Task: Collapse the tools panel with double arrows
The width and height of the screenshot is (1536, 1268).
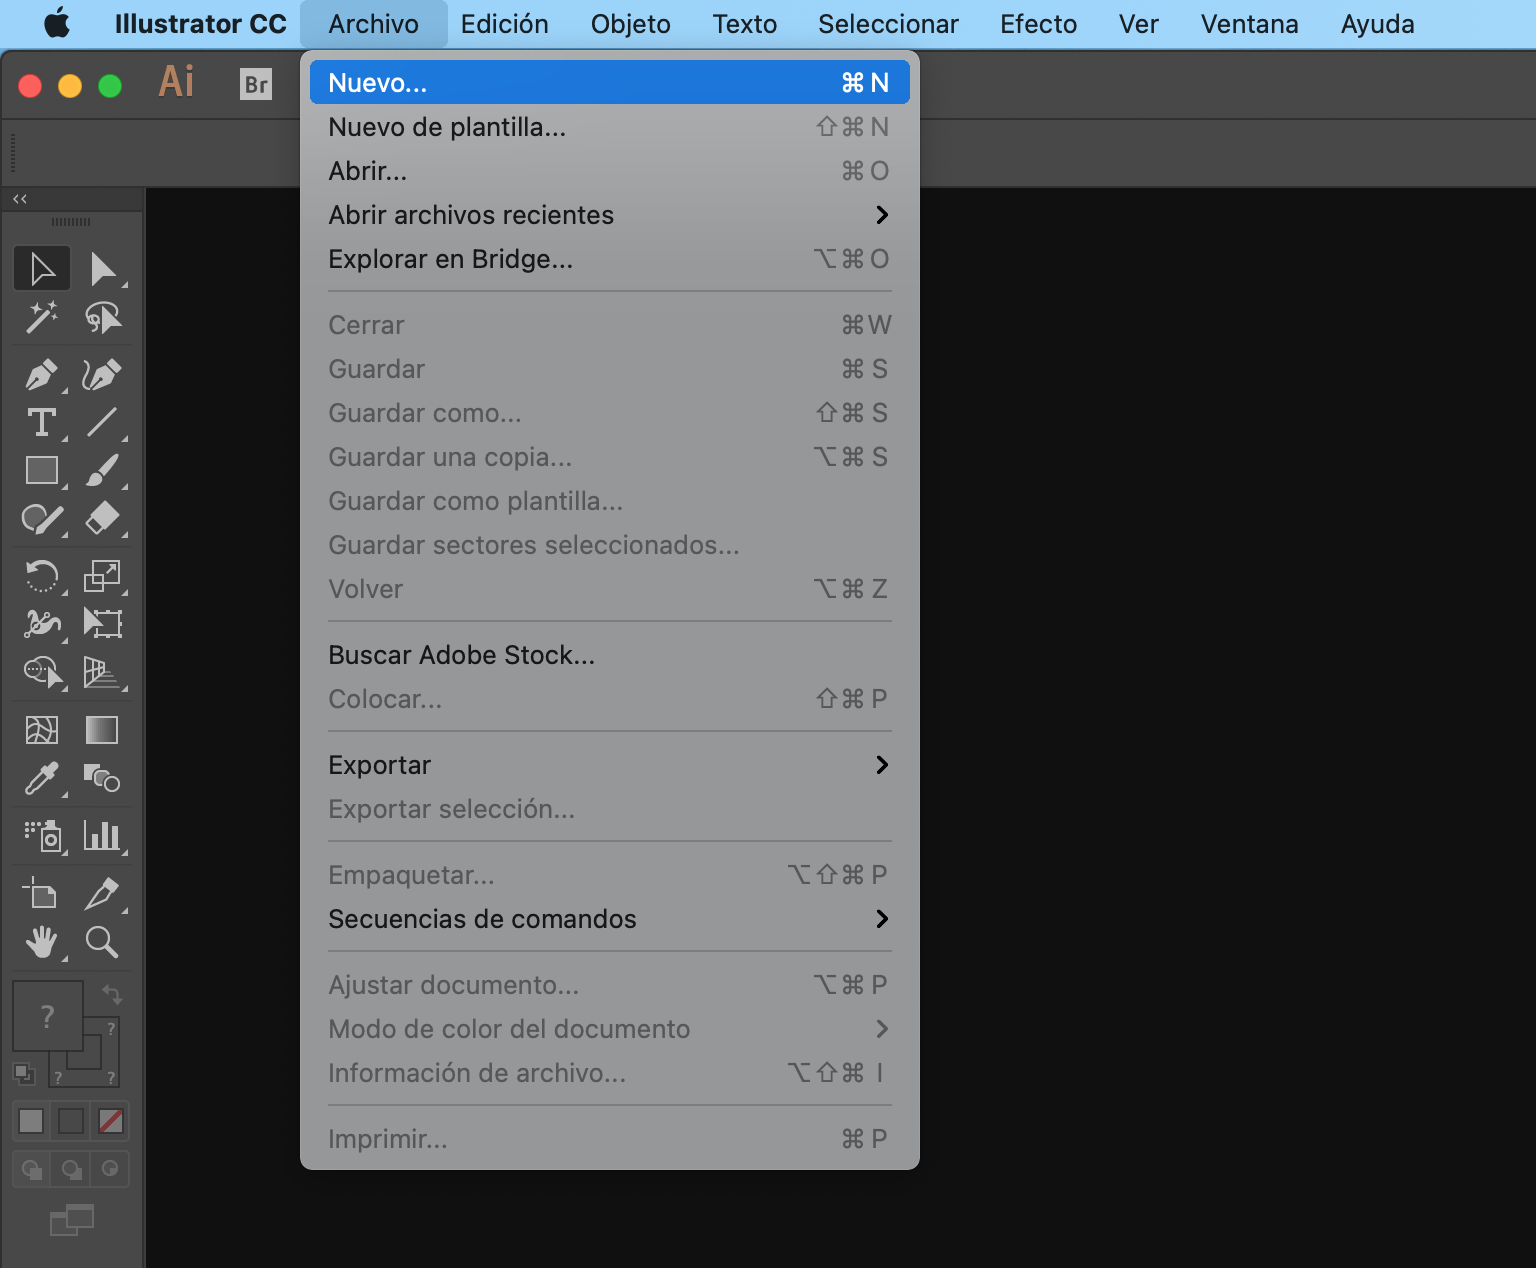Action: pyautogui.click(x=20, y=199)
